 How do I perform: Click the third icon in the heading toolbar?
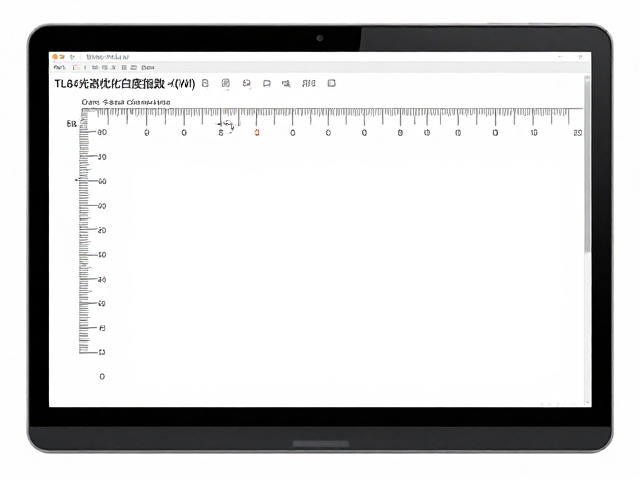coord(247,83)
